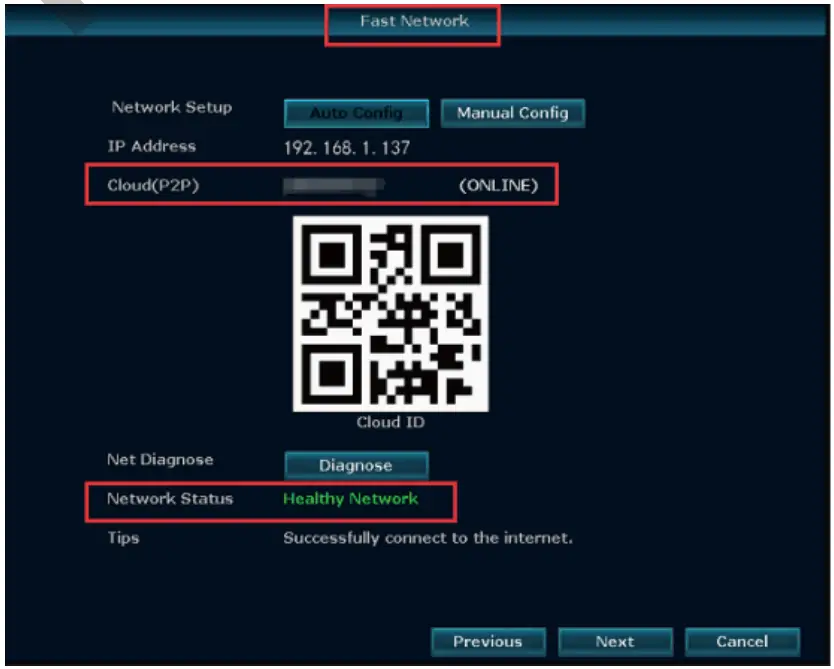Viewport: 834px width, 669px height.
Task: Click the Successfully connect to the internet tip
Action: point(428,538)
